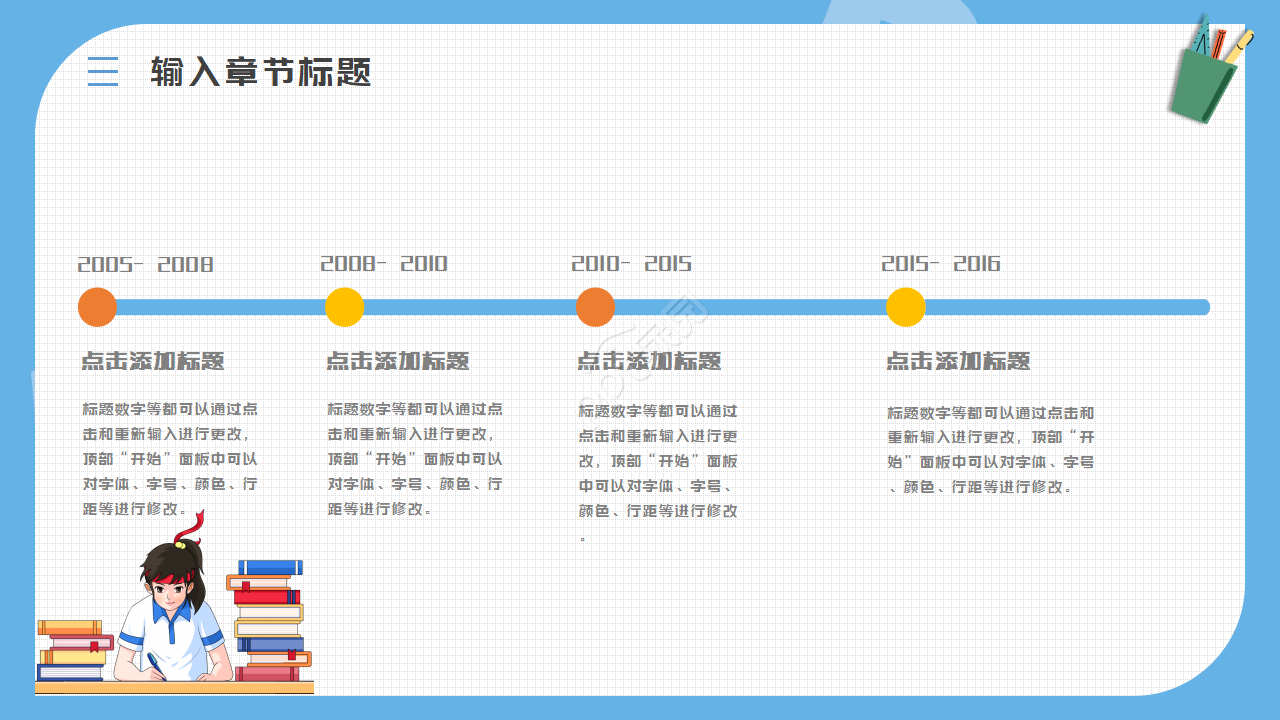Click the green pencil holder illustration
The width and height of the screenshot is (1280, 720).
tap(1208, 70)
